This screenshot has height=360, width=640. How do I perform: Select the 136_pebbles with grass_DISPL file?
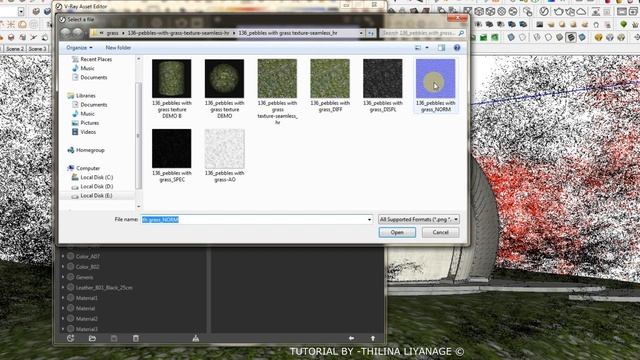tap(382, 85)
